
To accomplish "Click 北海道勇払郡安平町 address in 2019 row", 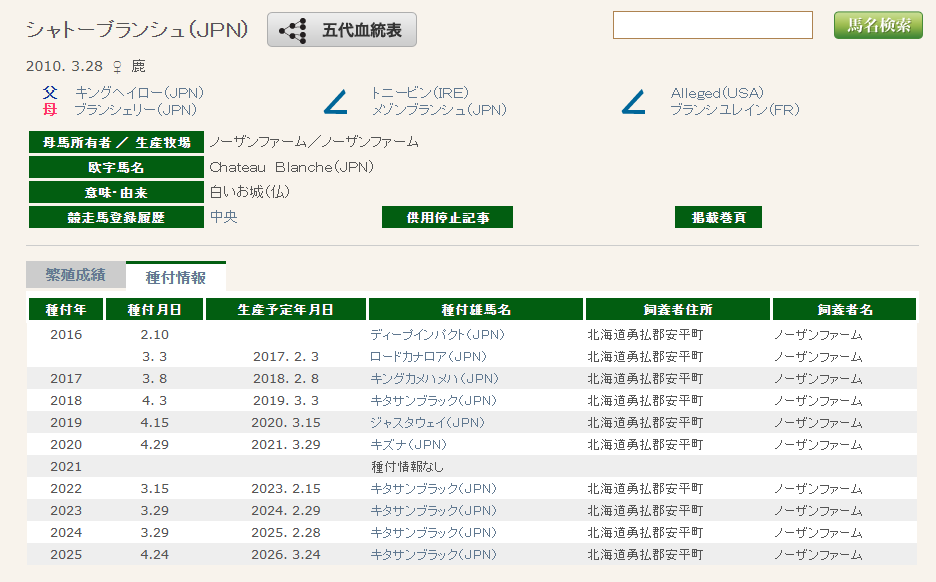I will 645,423.
